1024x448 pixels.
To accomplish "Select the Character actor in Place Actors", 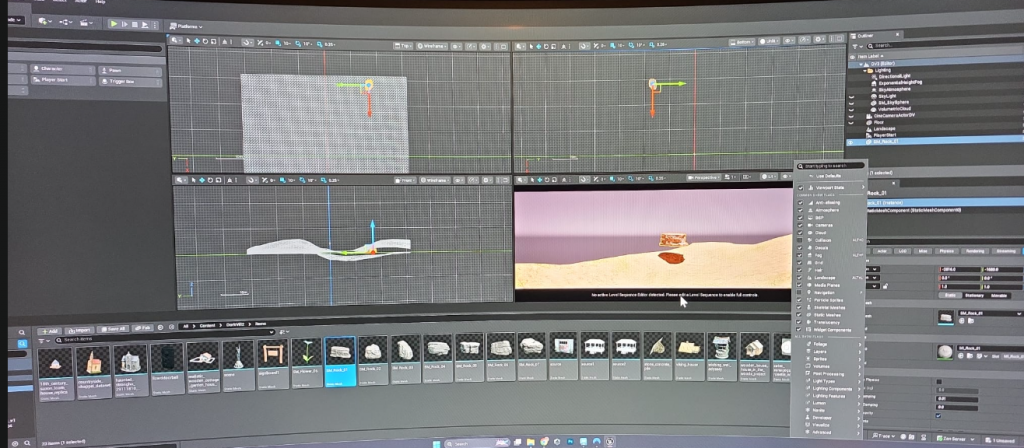I will click(x=52, y=70).
